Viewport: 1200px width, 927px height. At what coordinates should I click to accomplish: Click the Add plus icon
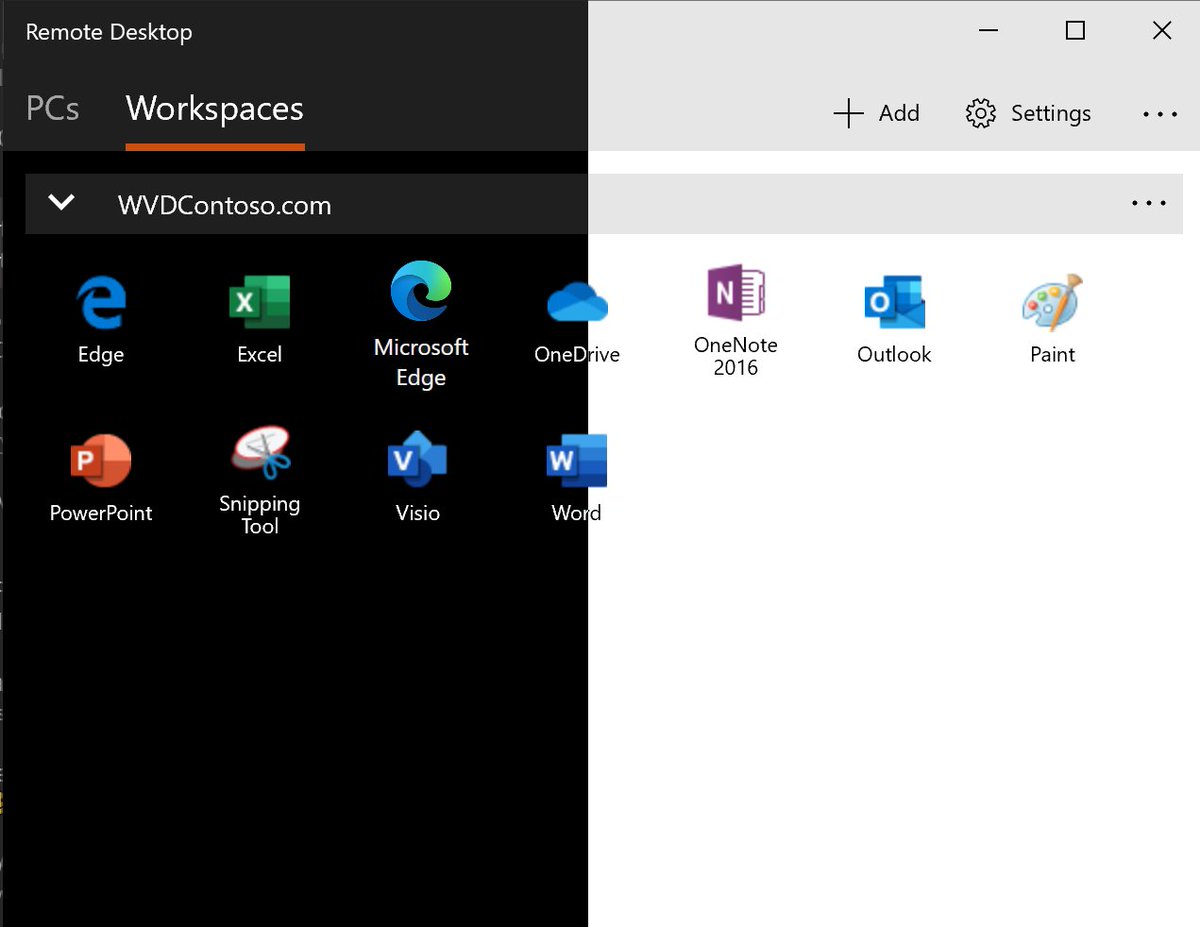848,113
